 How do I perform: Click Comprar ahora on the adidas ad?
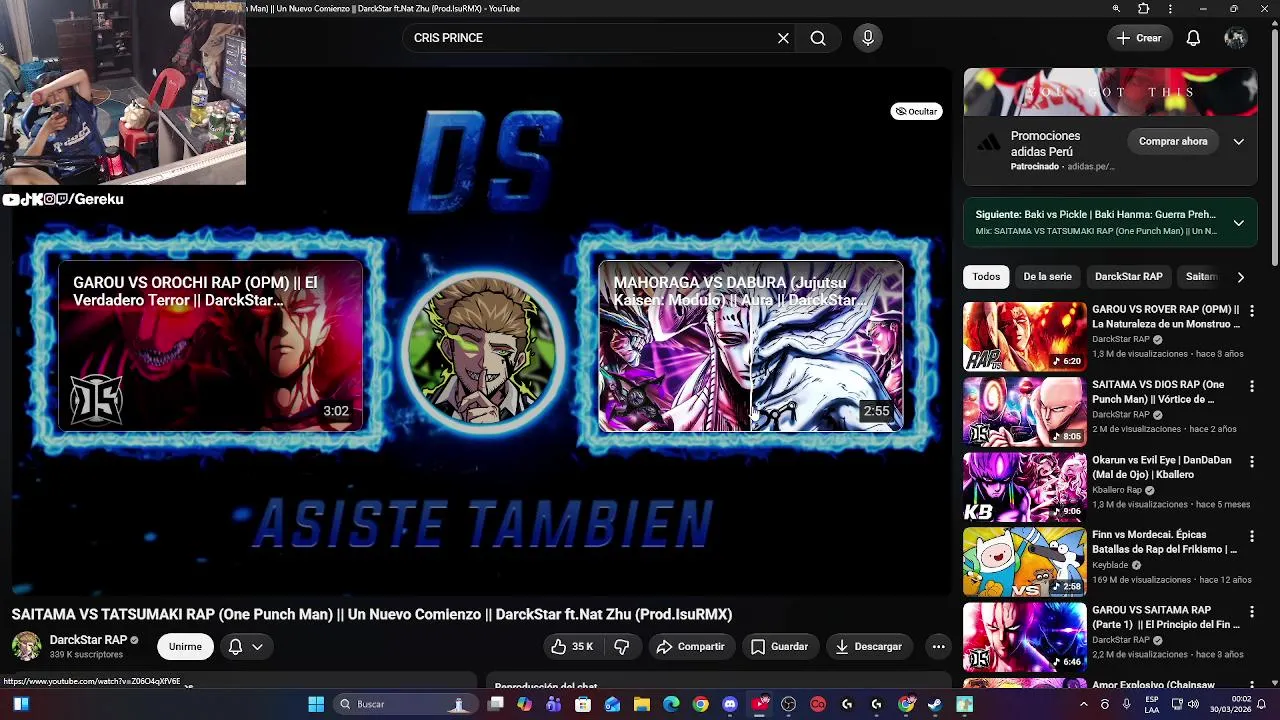[x=1173, y=142]
